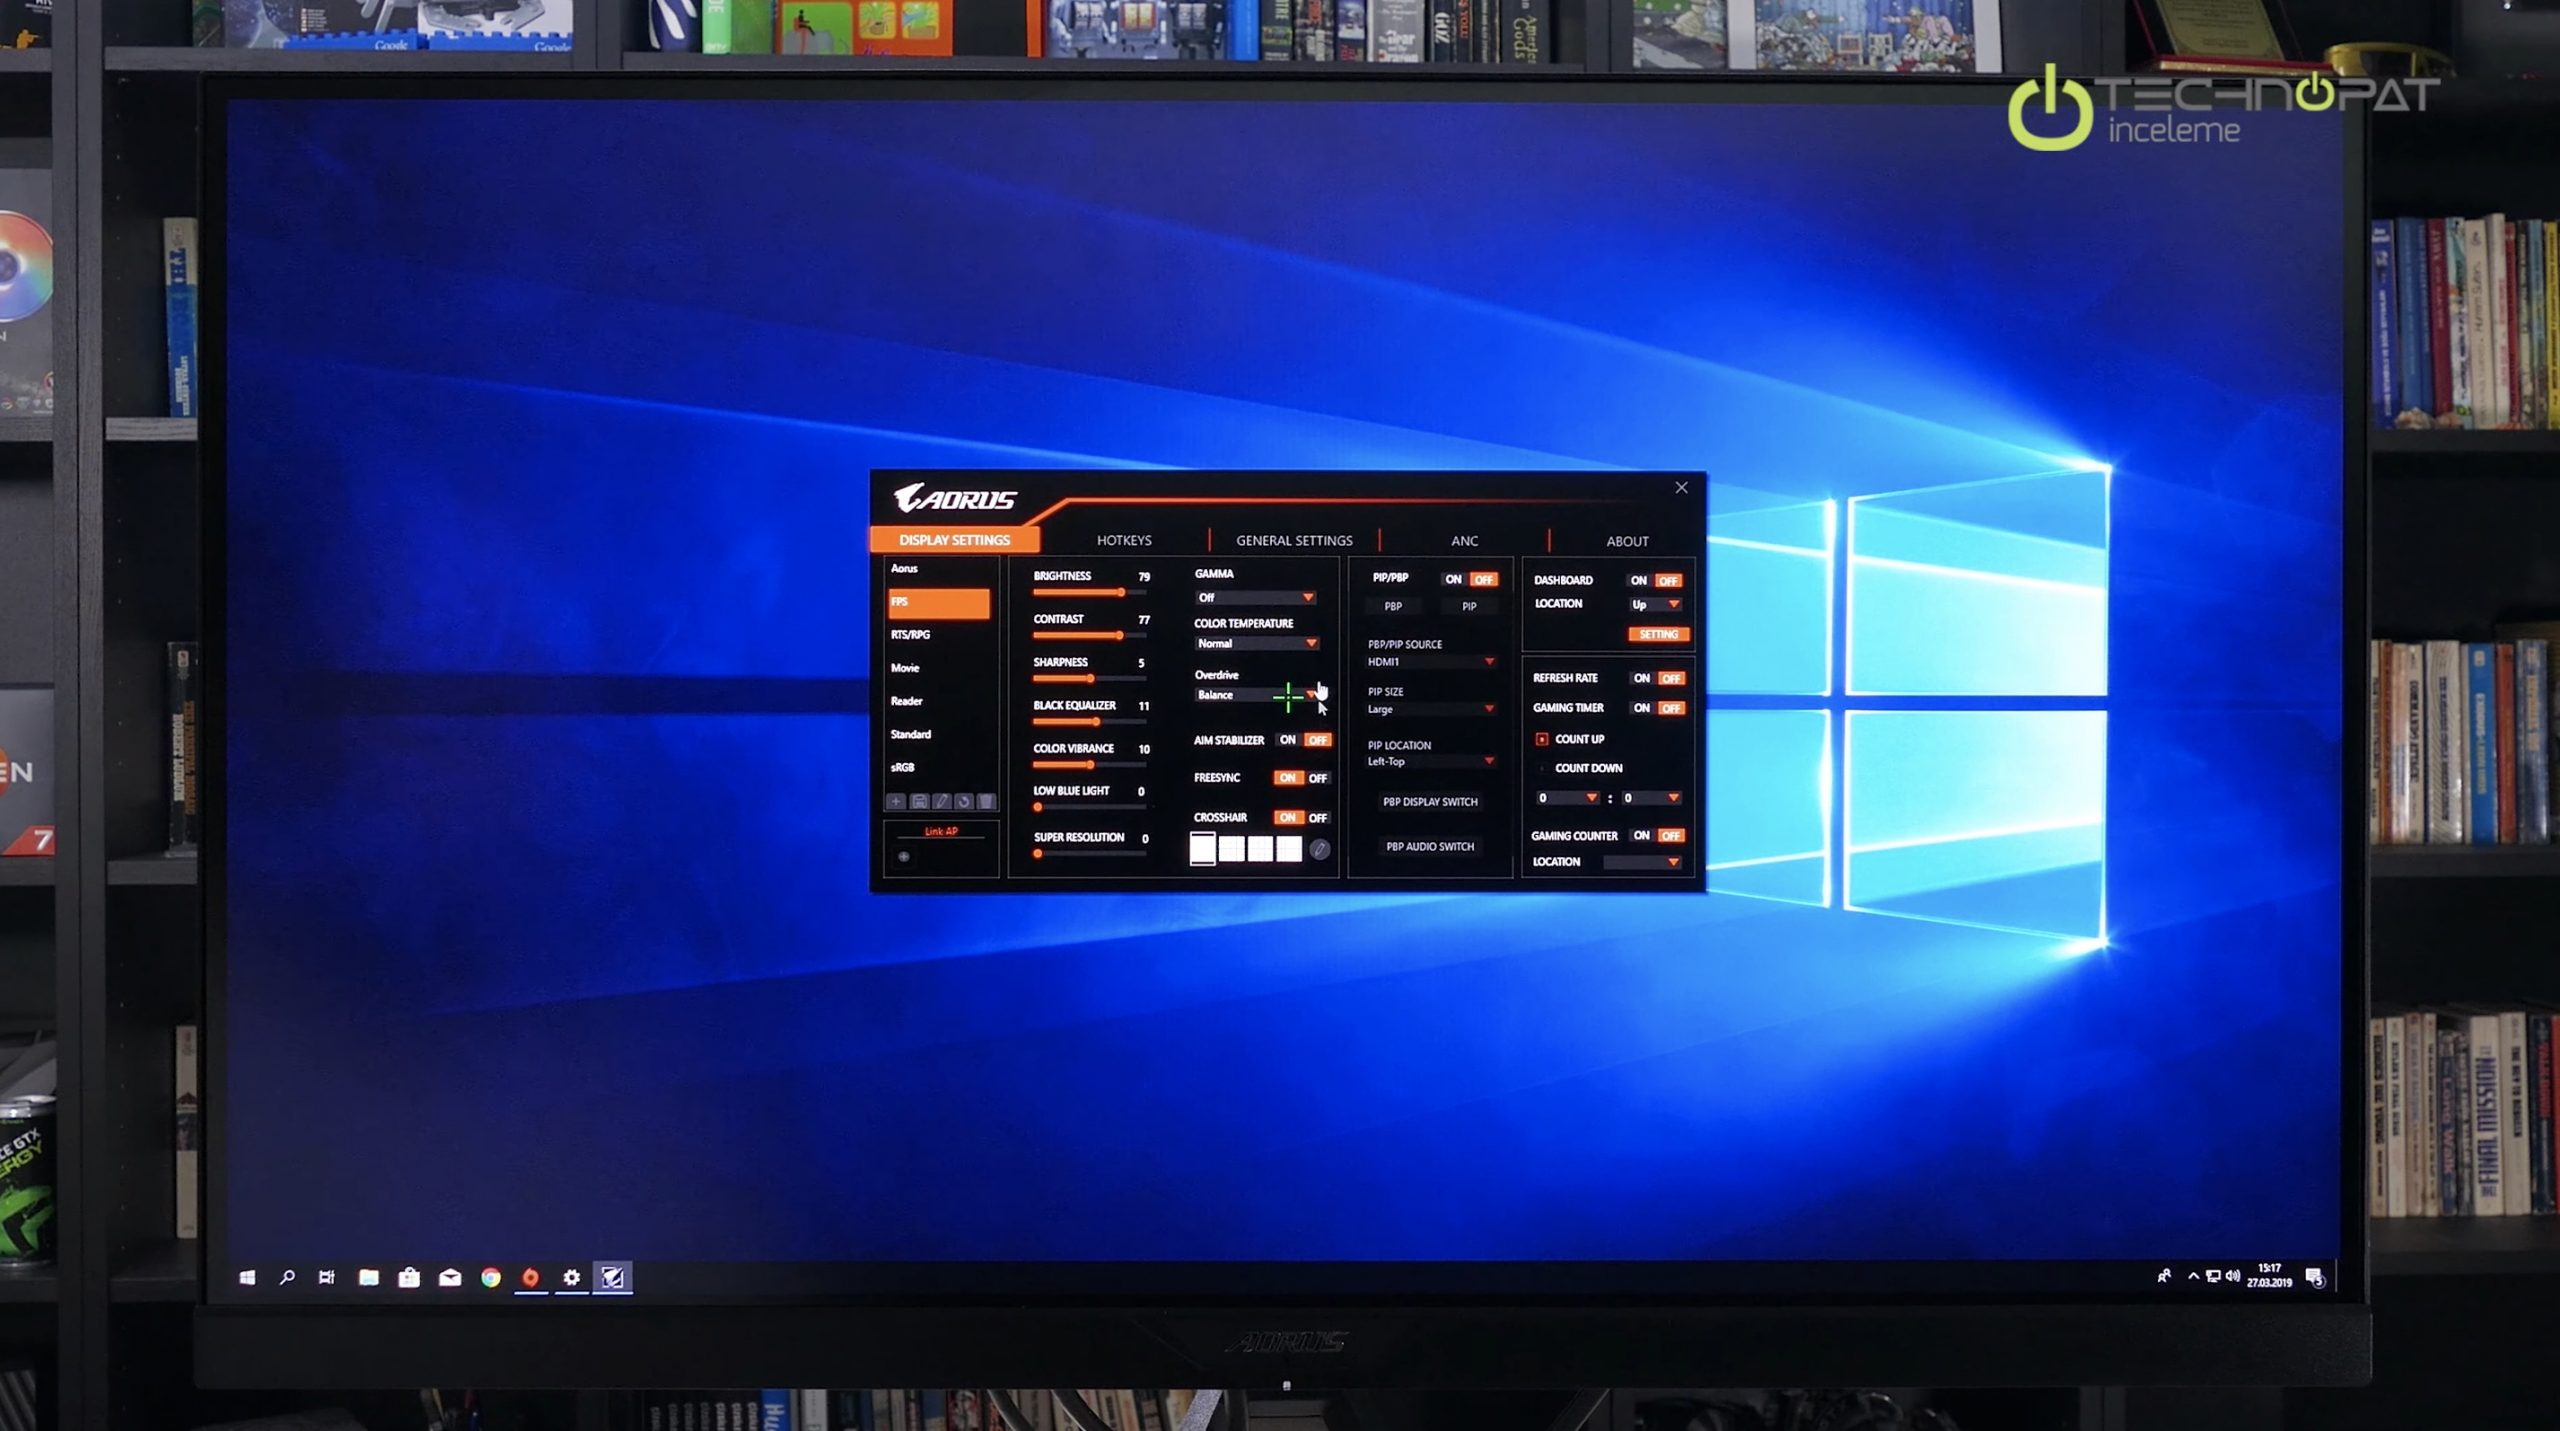Open the General Settings tab

pos(1294,541)
